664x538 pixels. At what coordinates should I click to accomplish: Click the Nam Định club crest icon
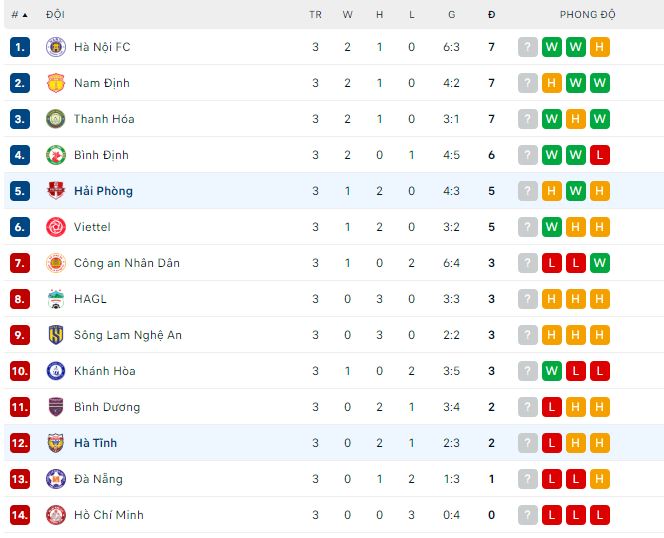click(x=56, y=83)
